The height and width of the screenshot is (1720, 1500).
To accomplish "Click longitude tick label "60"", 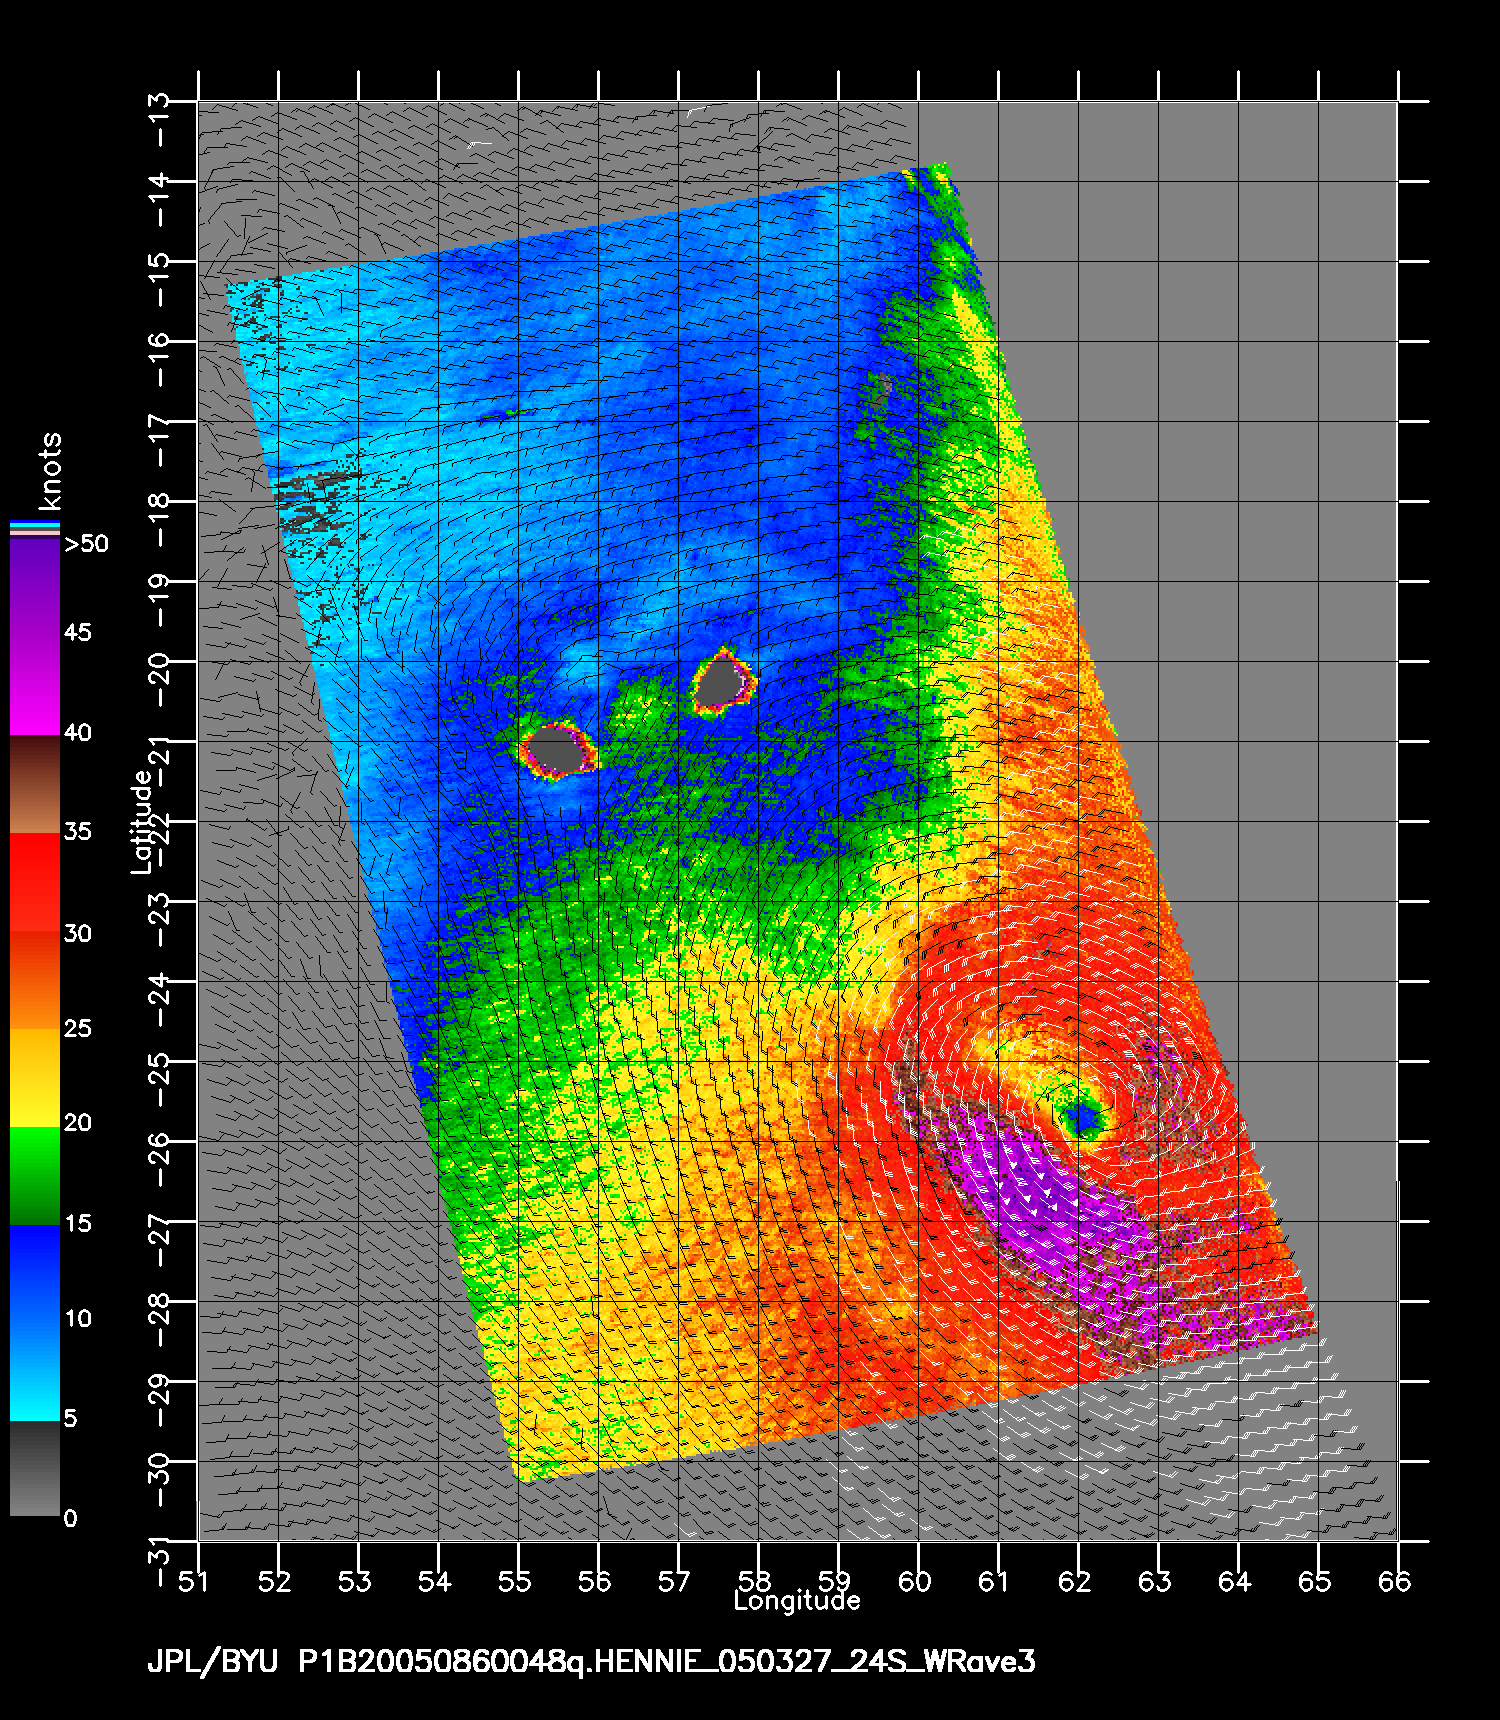I will (915, 1580).
